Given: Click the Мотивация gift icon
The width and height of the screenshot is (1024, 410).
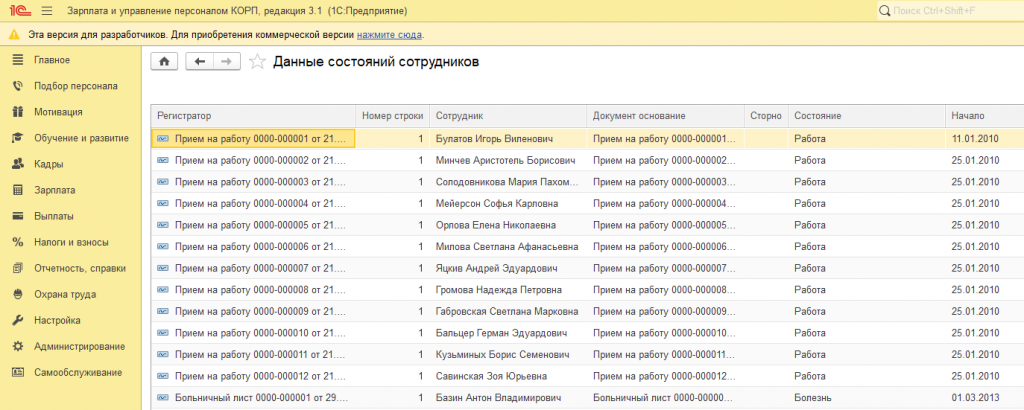Looking at the screenshot, I should [18, 112].
